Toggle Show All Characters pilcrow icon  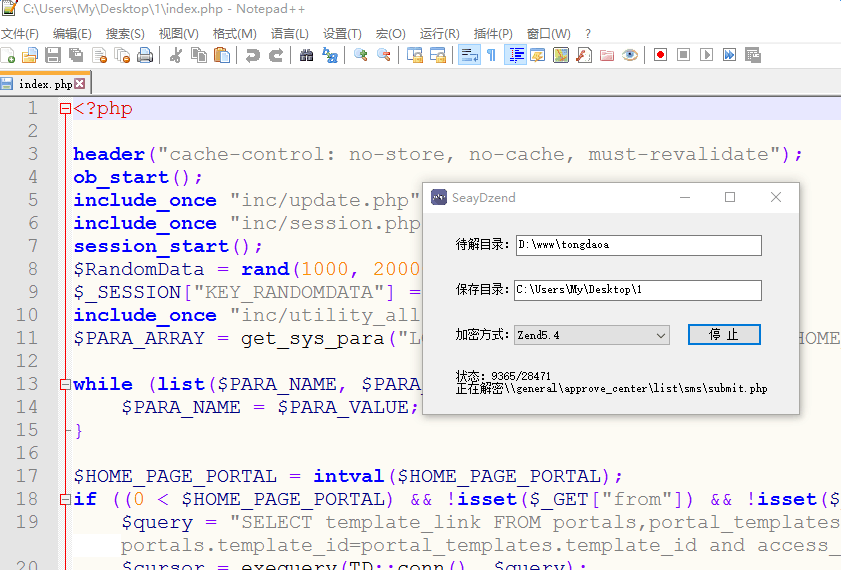[x=491, y=55]
